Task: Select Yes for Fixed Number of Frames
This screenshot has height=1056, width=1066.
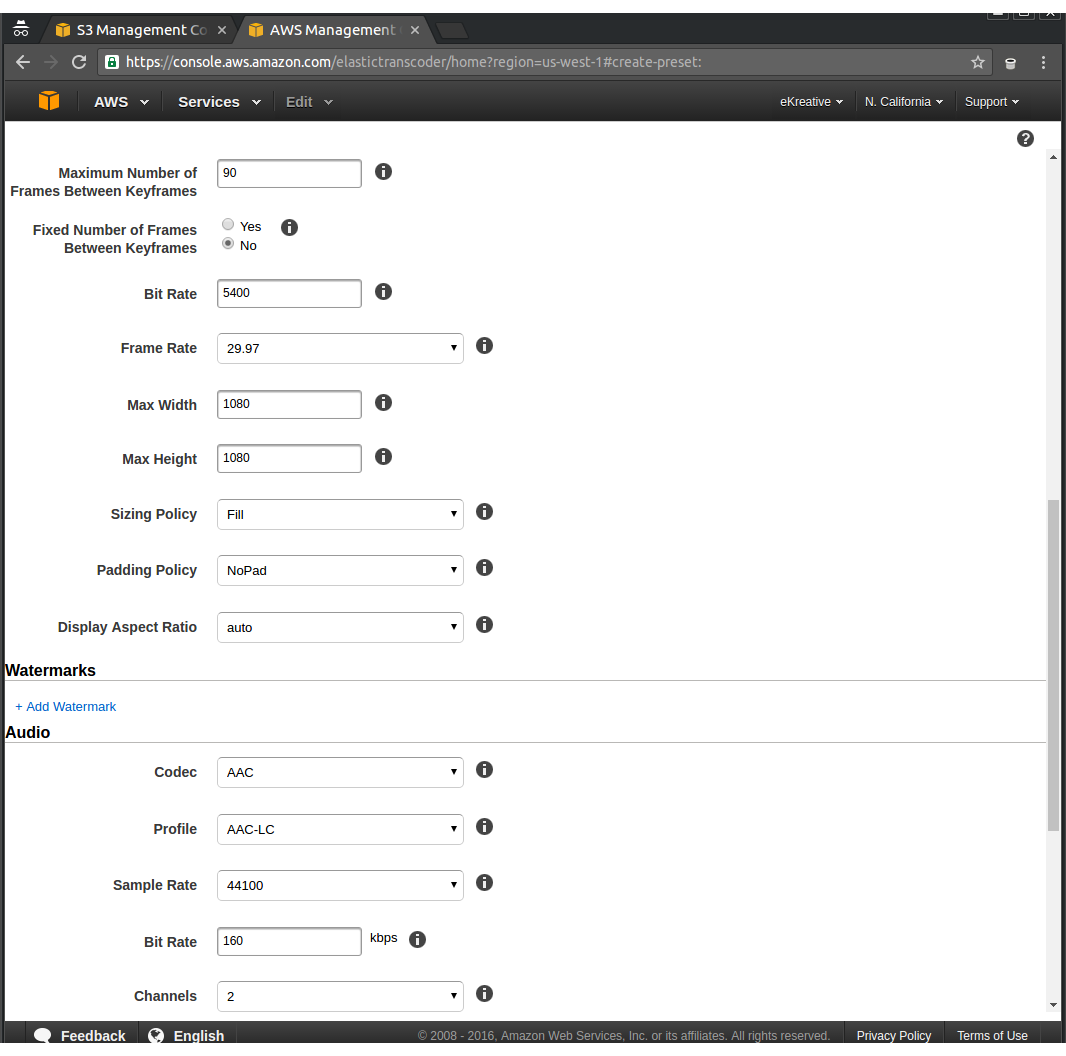Action: click(x=228, y=225)
